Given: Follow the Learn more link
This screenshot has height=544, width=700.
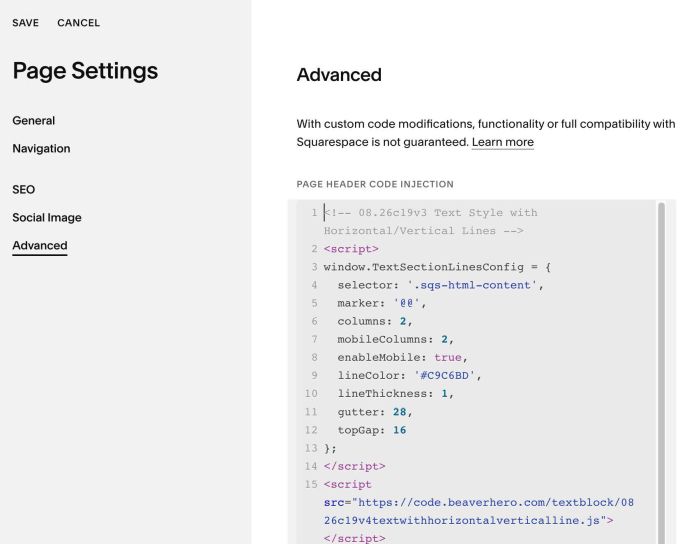Looking at the screenshot, I should click(503, 142).
